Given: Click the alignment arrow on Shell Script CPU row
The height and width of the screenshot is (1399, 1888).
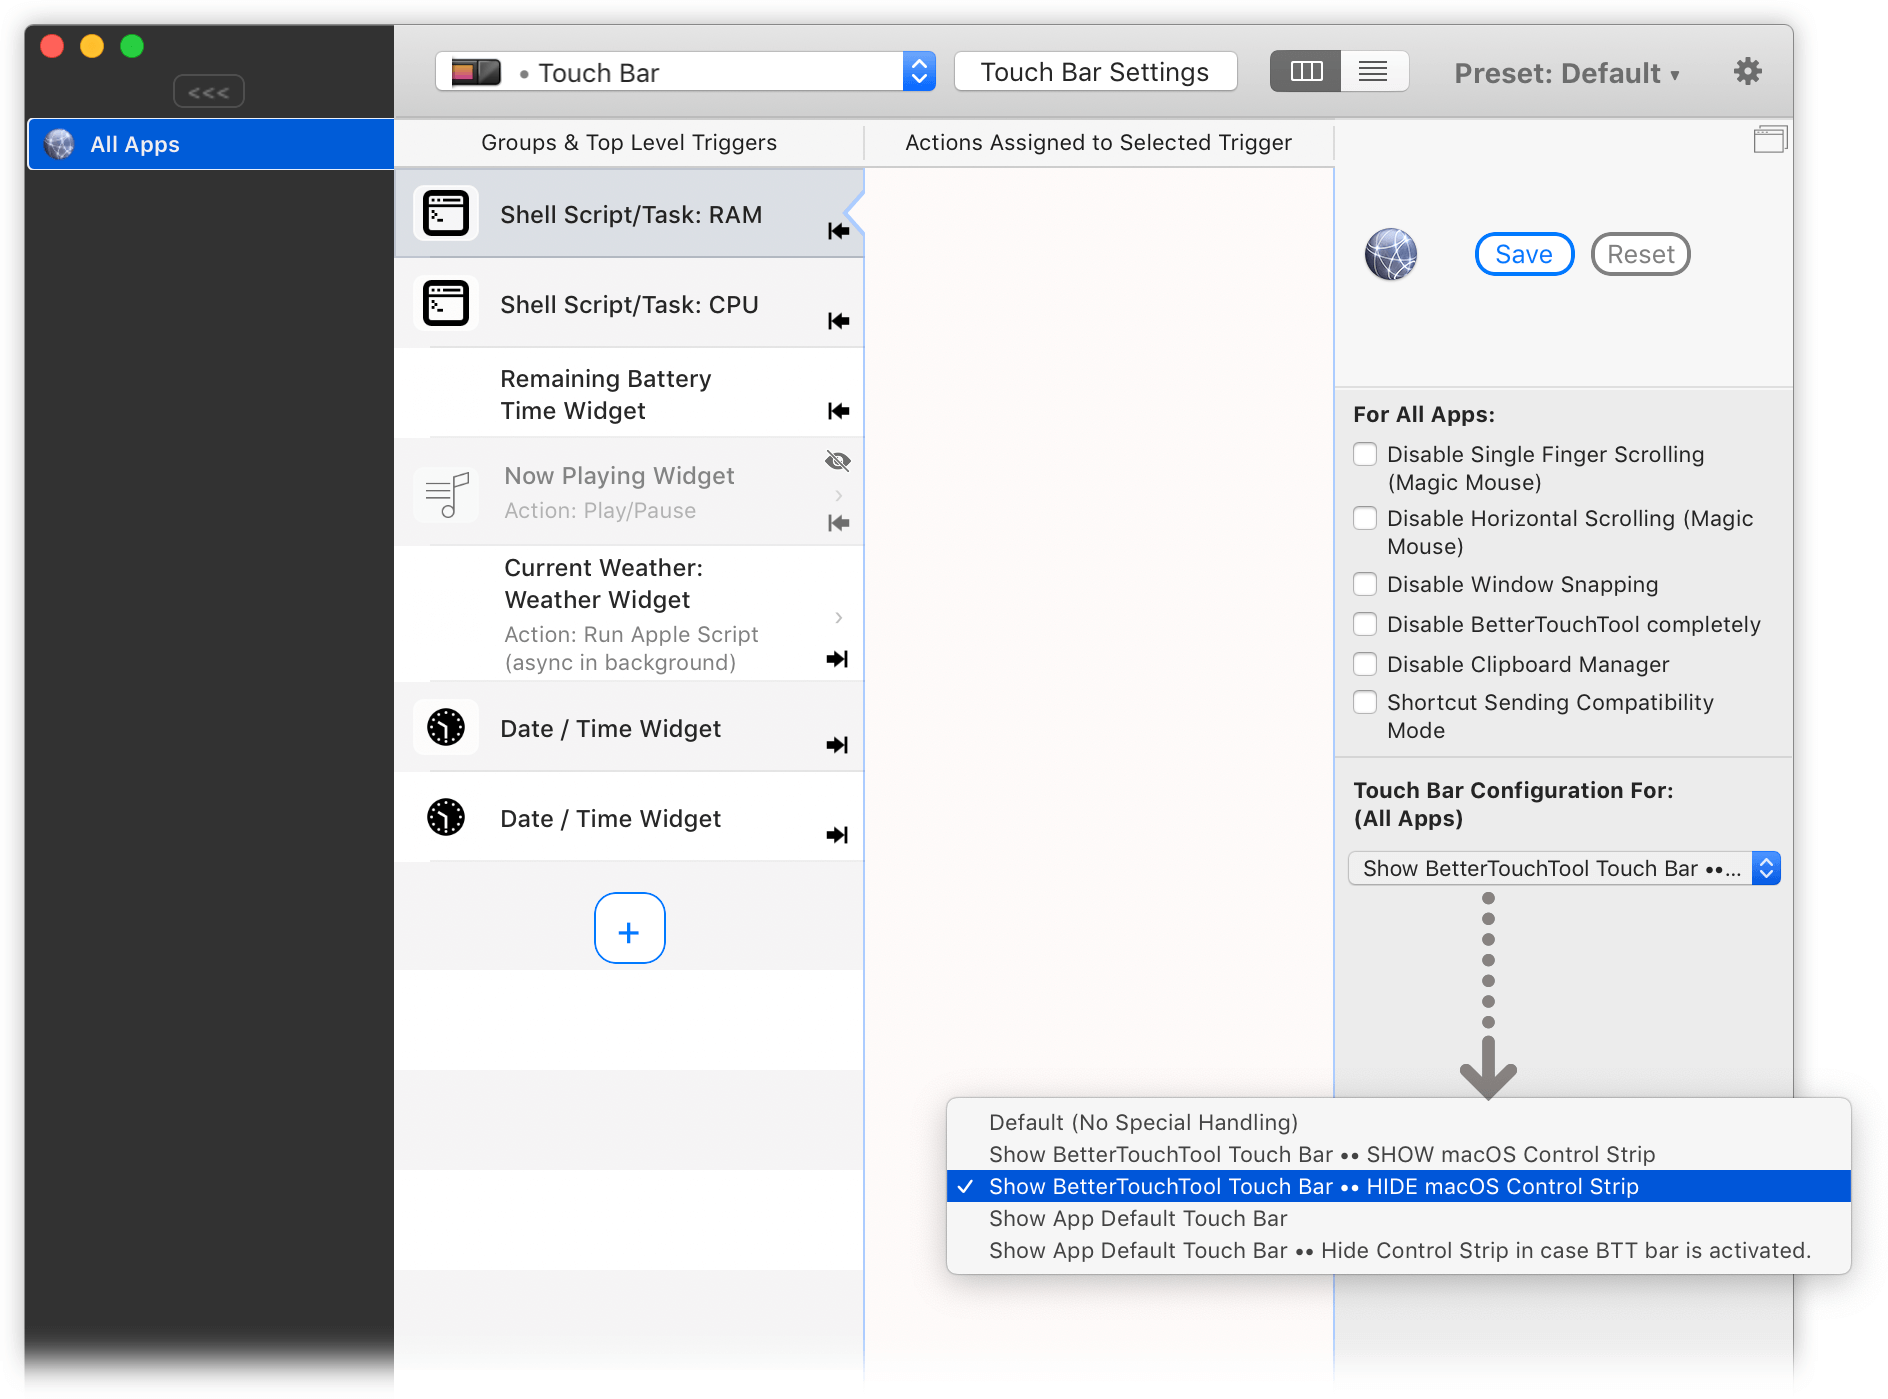Looking at the screenshot, I should 838,321.
